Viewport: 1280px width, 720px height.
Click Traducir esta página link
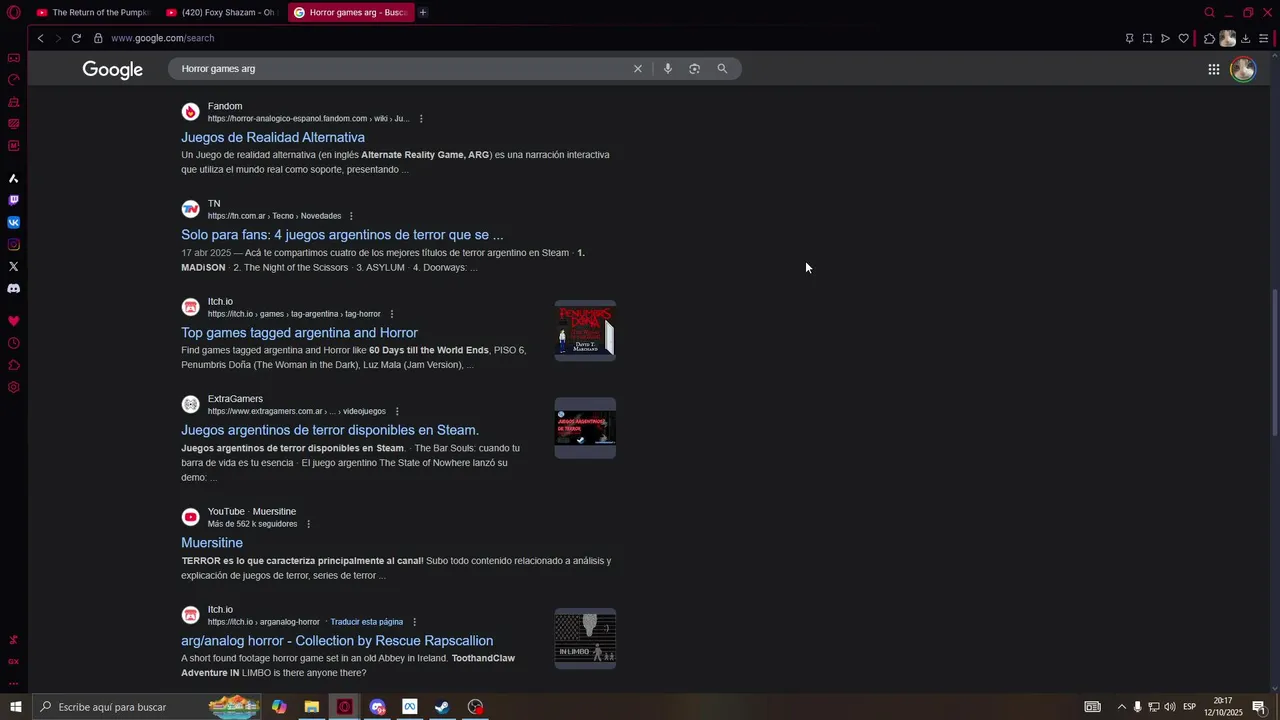pos(367,622)
